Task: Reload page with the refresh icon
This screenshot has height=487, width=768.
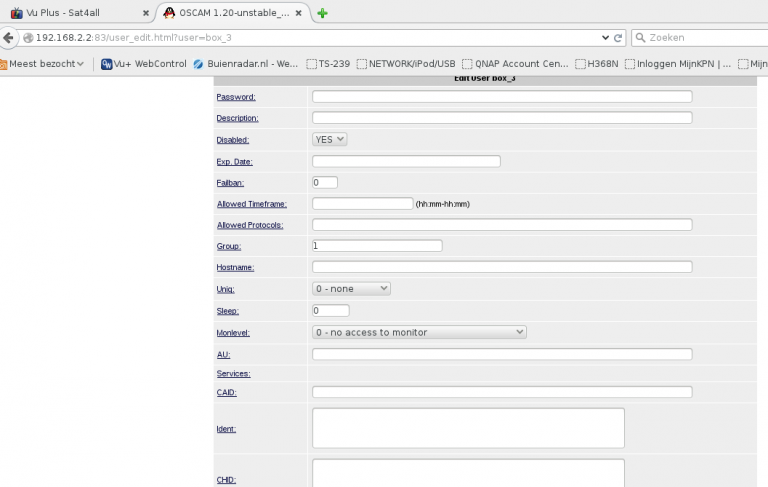Action: (619, 38)
